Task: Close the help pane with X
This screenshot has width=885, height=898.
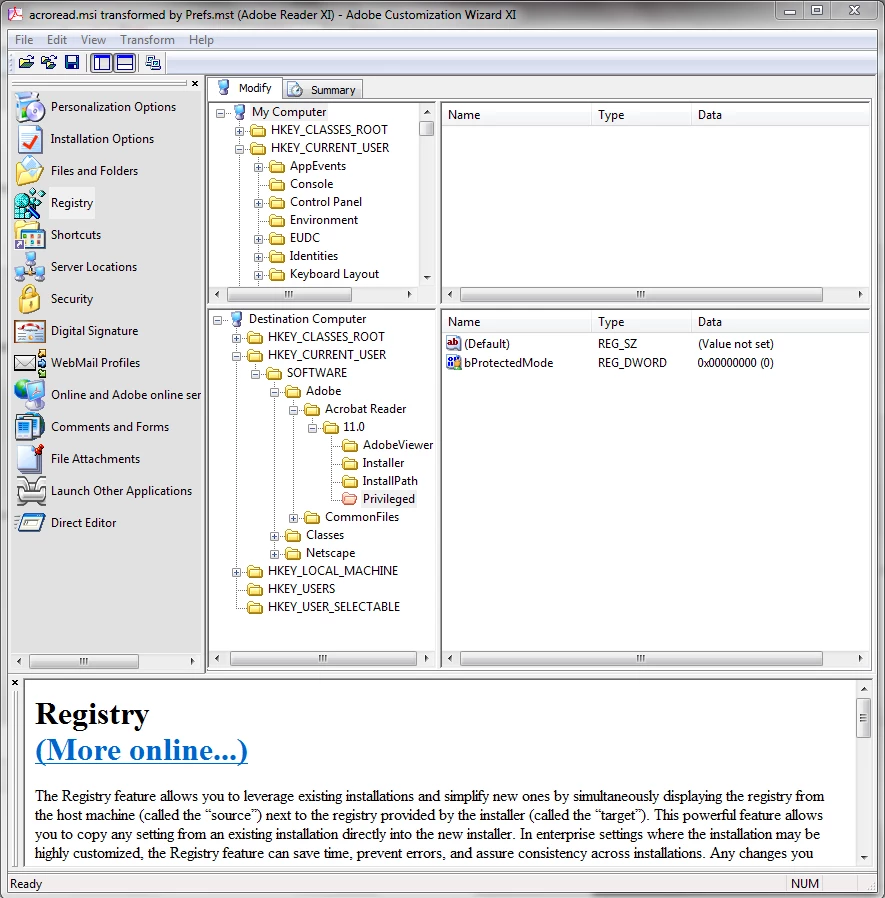Action: (15, 683)
